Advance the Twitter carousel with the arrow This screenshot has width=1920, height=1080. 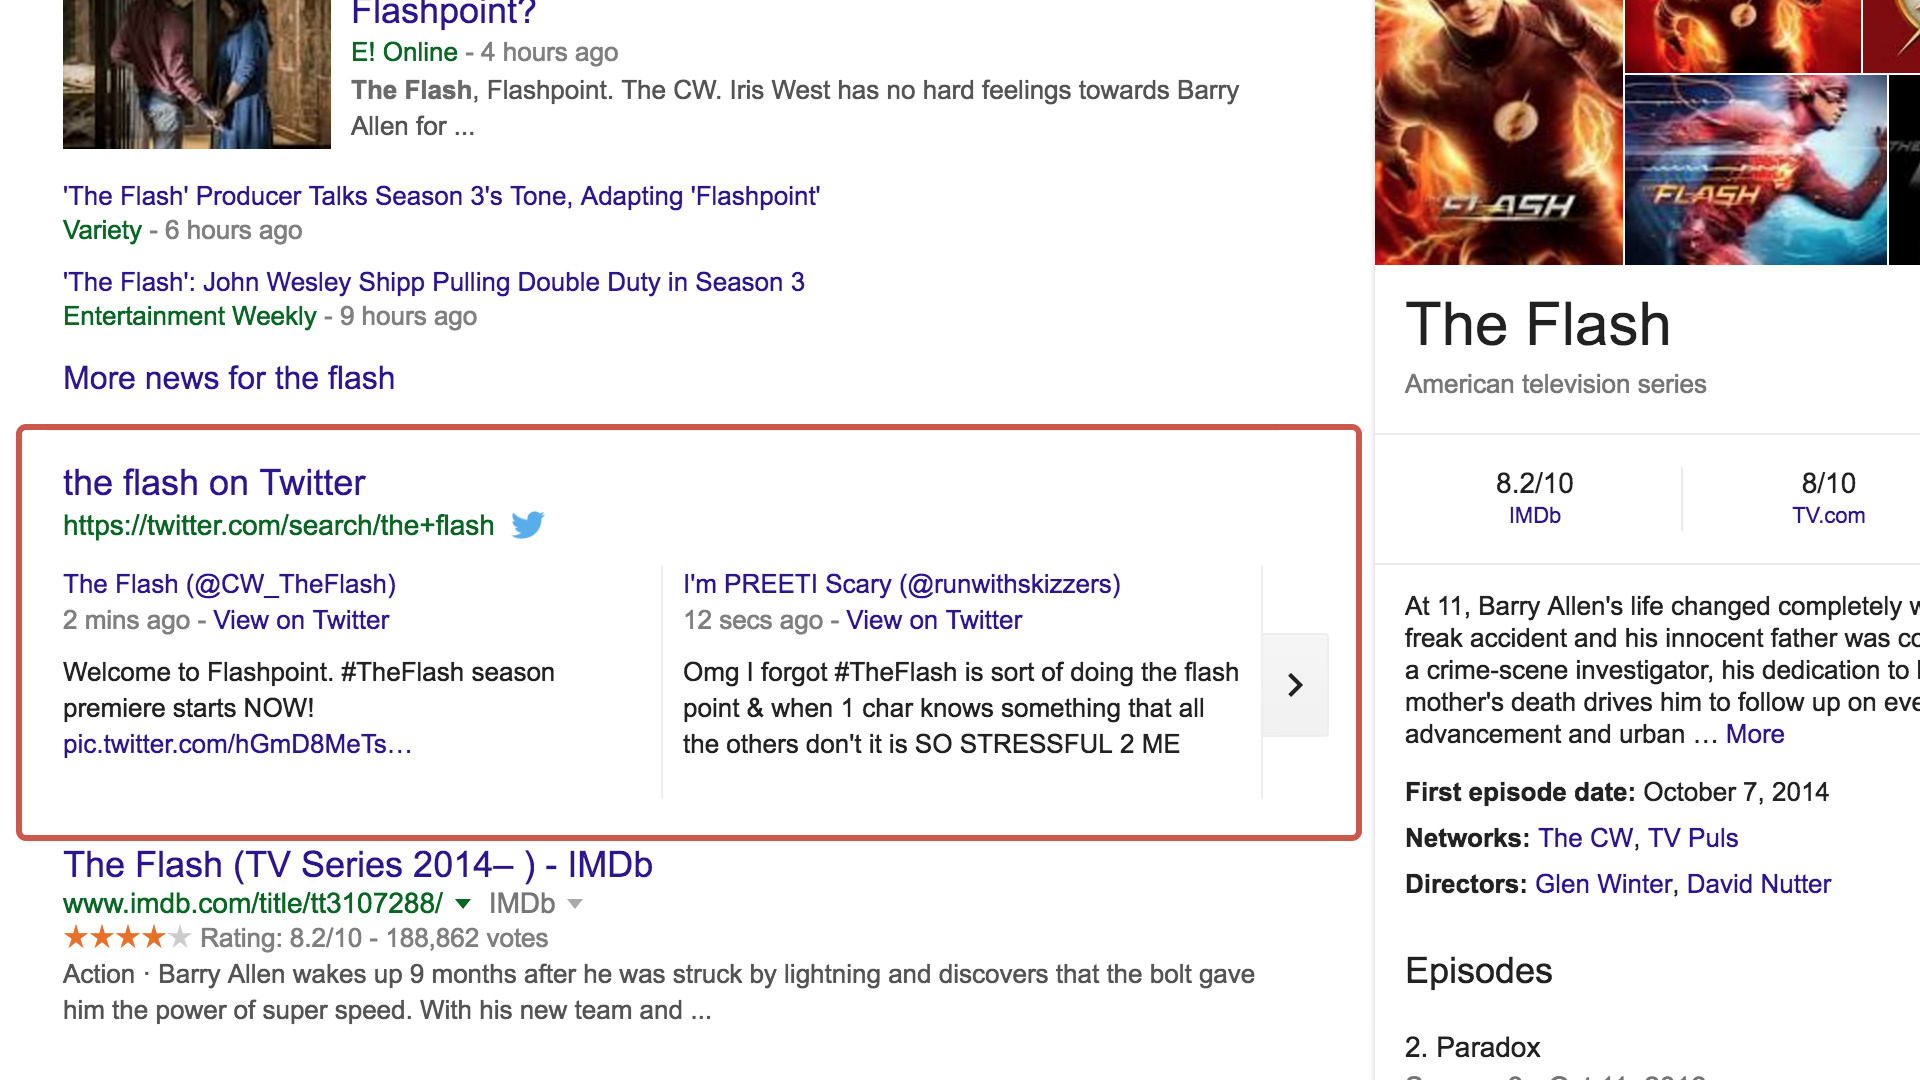click(x=1295, y=685)
